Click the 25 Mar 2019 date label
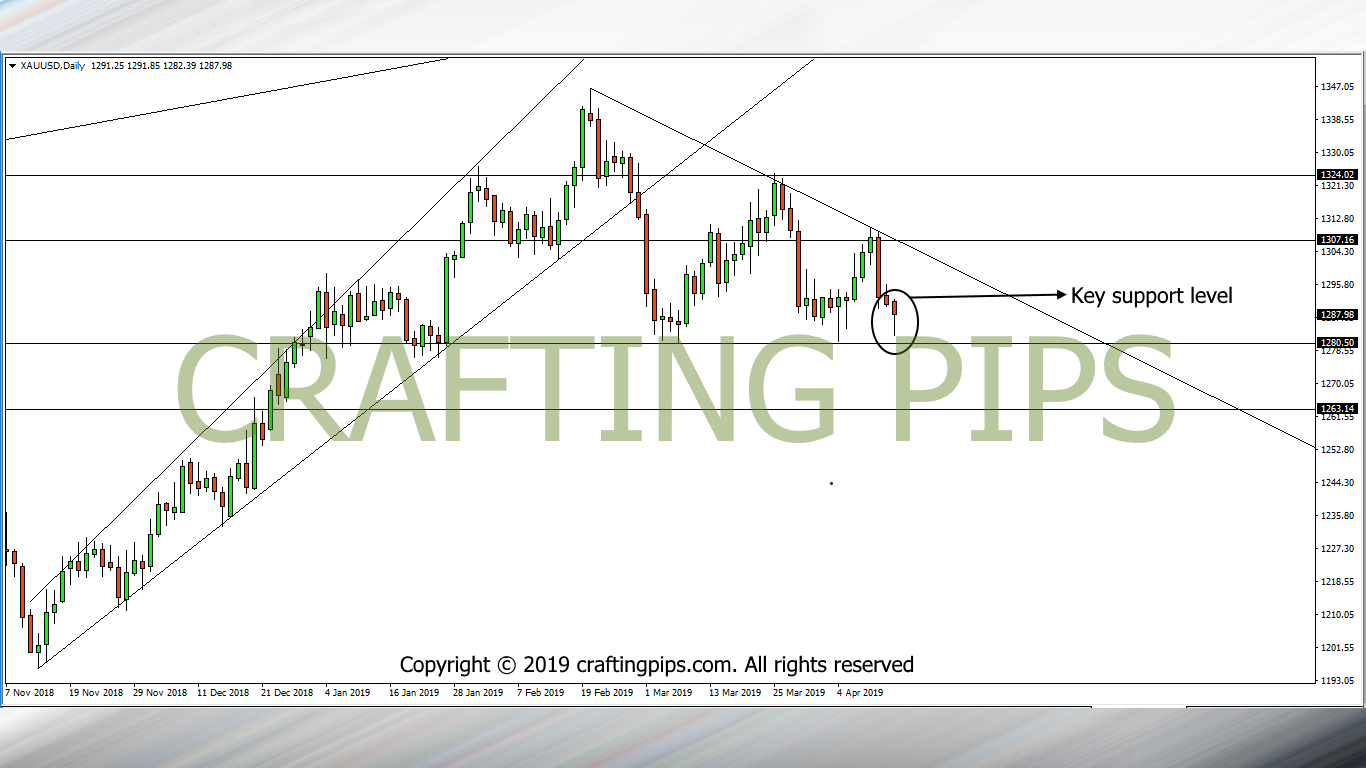 [799, 692]
